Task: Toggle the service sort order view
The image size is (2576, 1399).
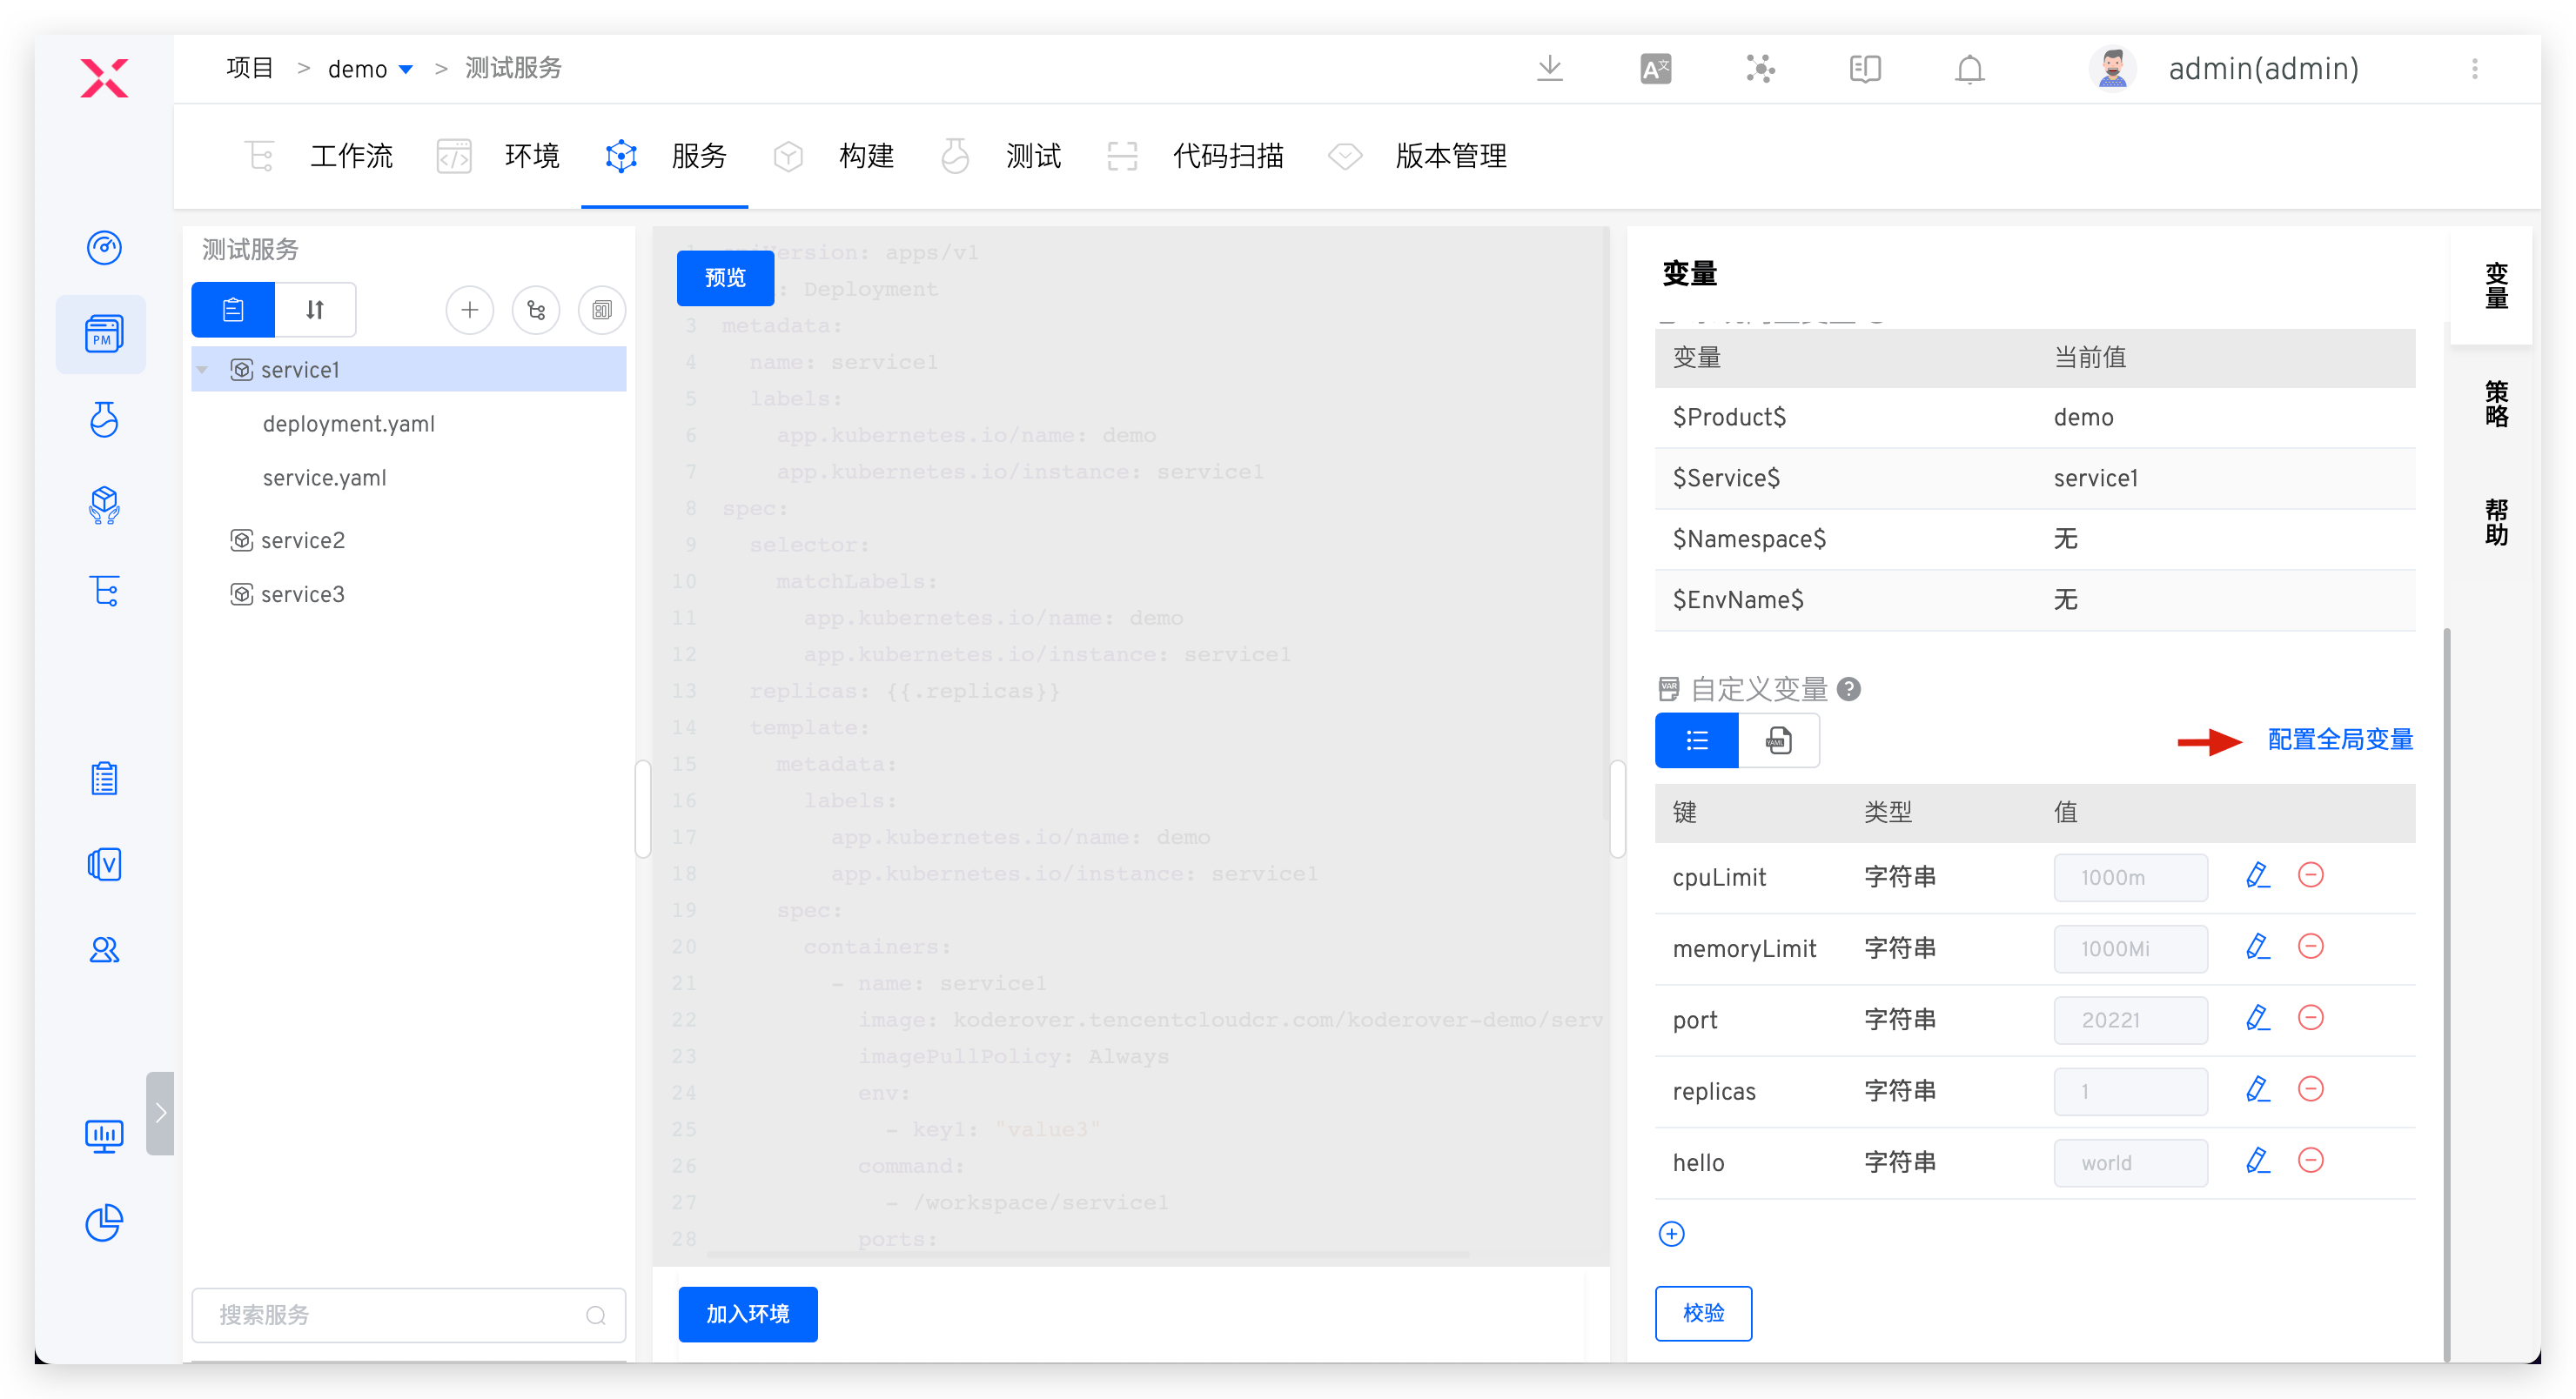Action: coord(315,310)
